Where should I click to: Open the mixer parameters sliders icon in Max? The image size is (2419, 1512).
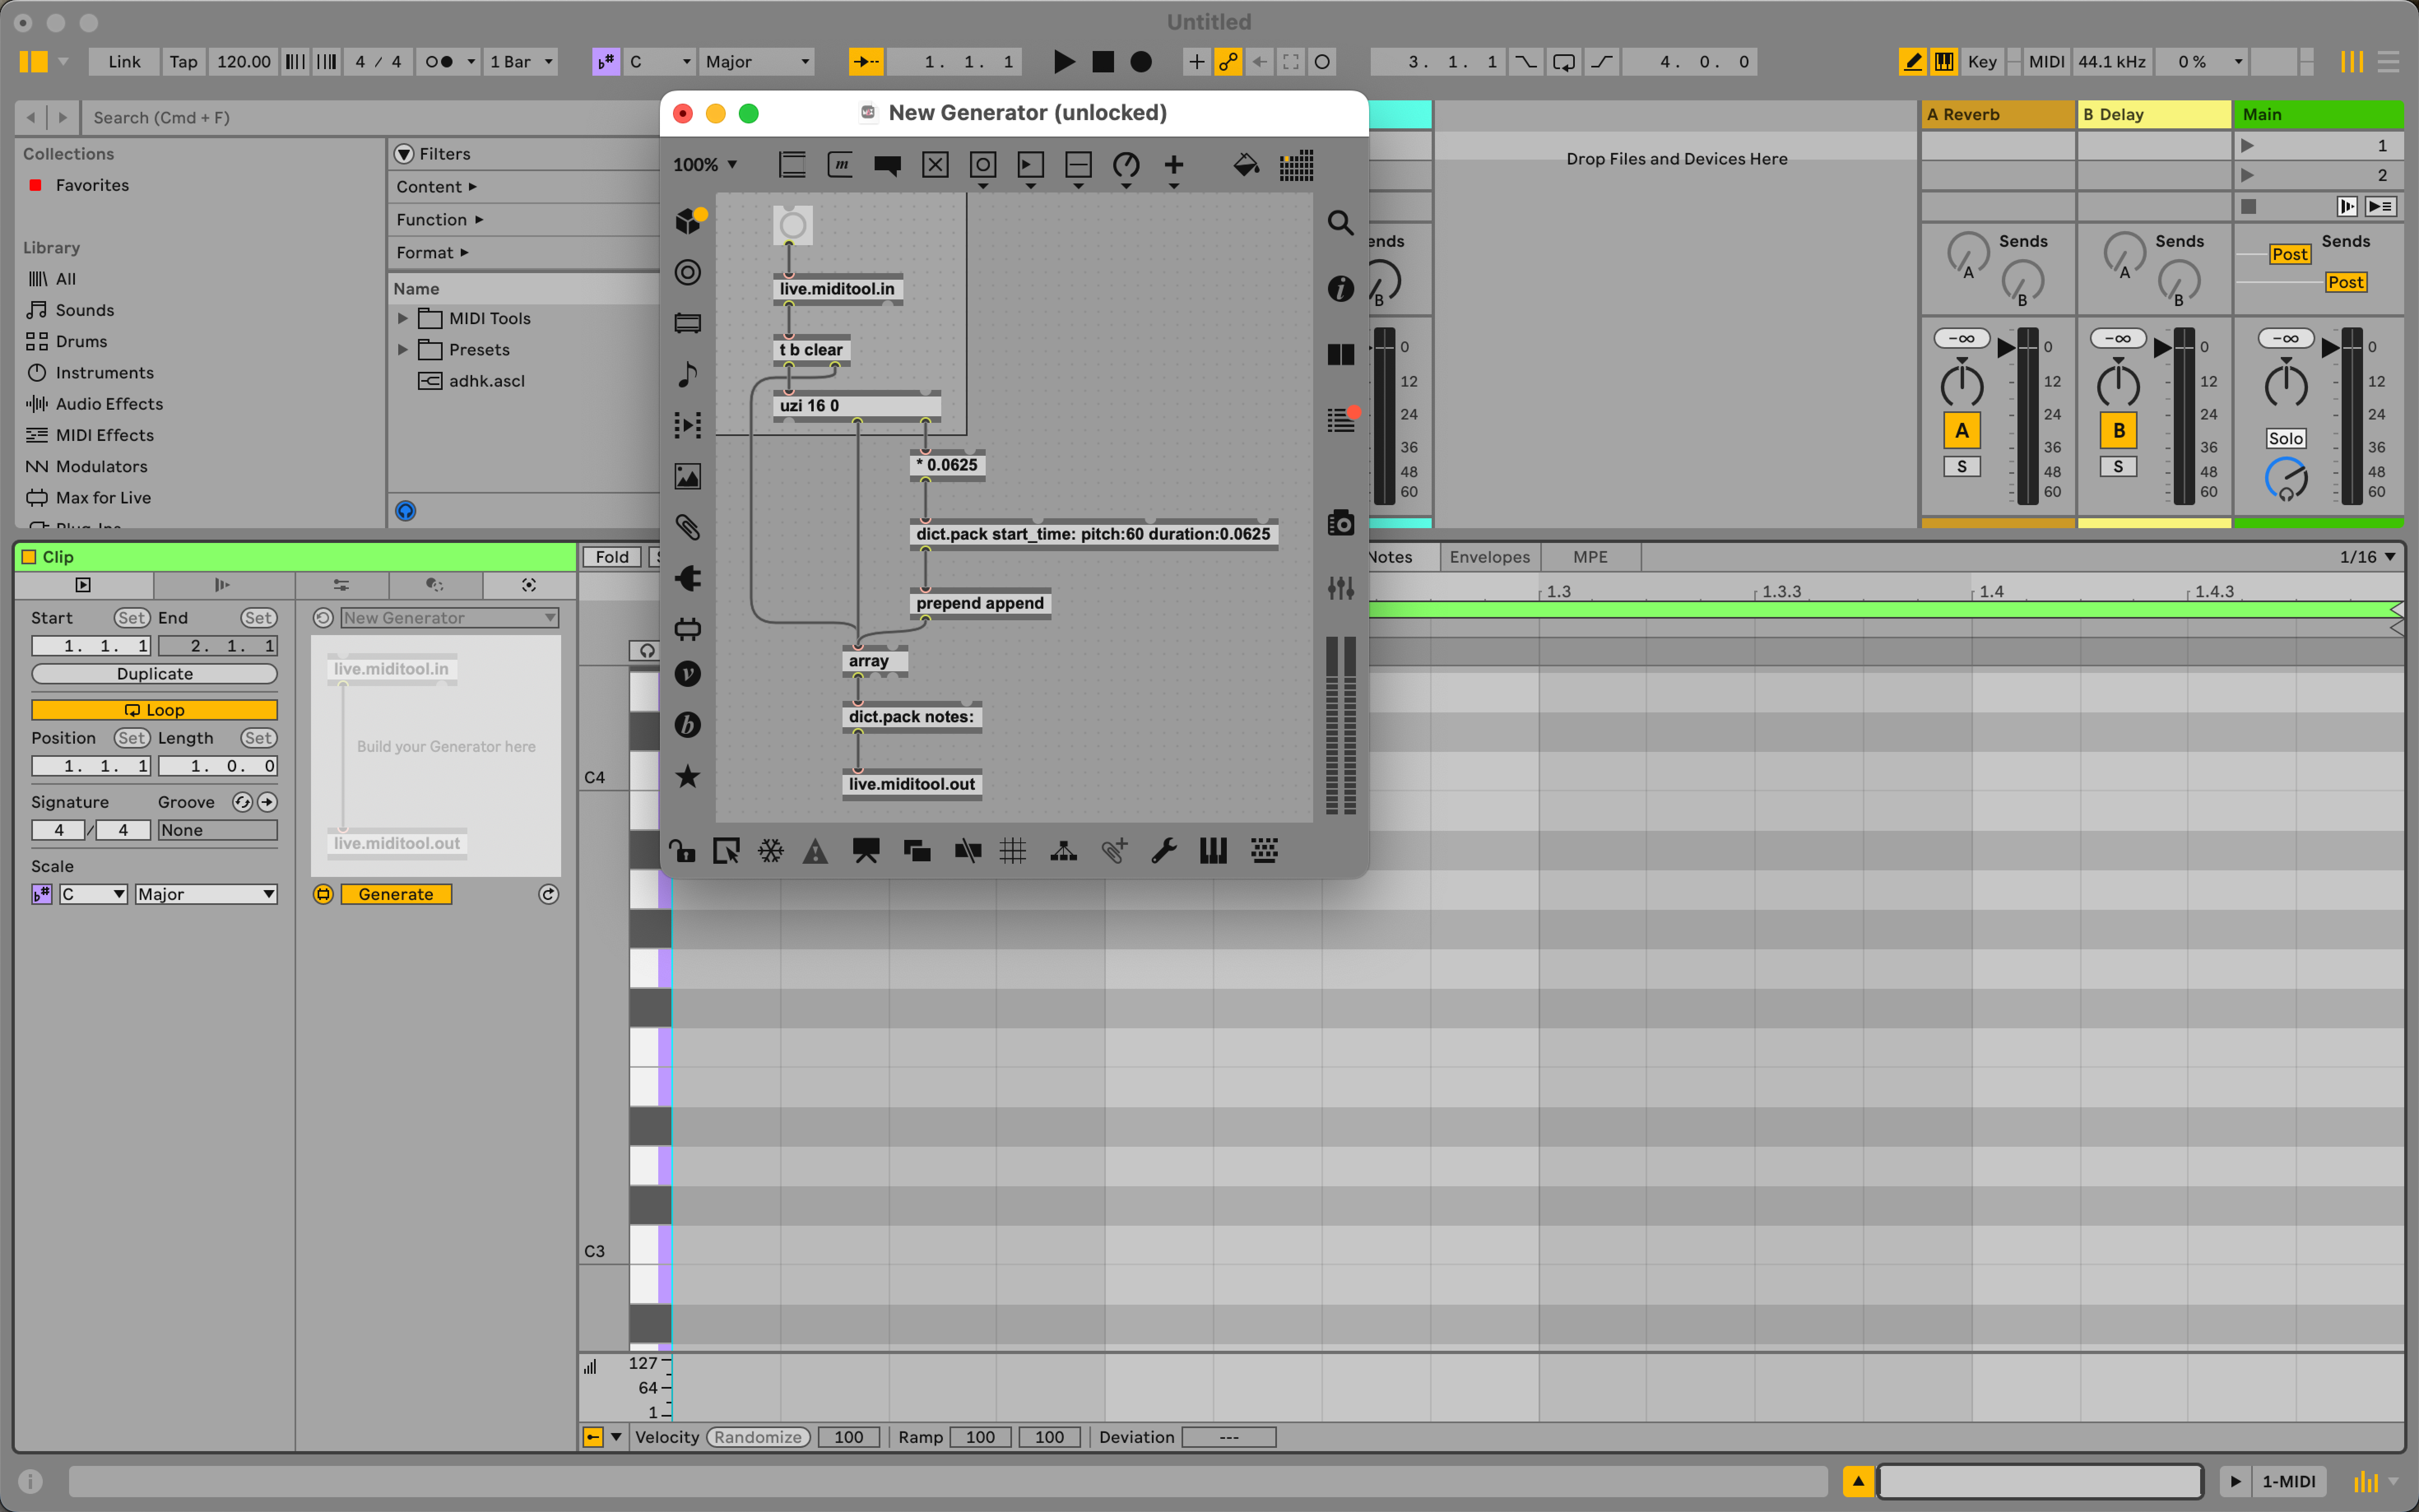click(1341, 588)
